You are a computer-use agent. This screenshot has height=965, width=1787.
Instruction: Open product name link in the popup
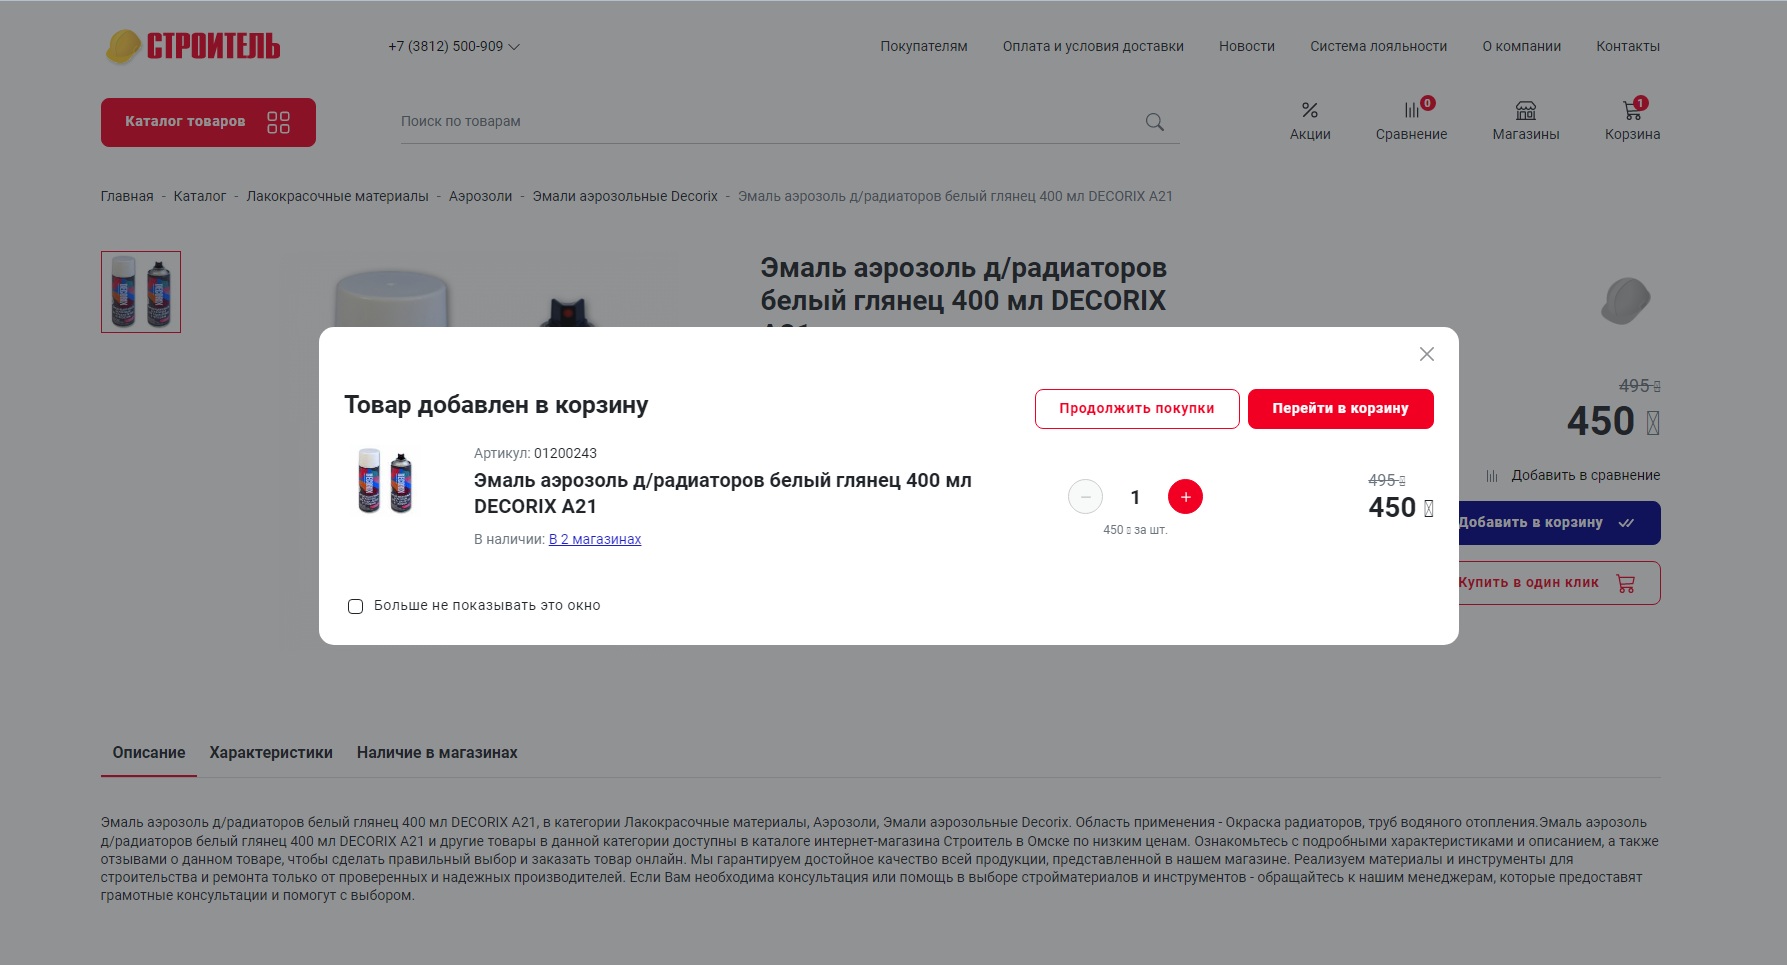[x=722, y=493]
